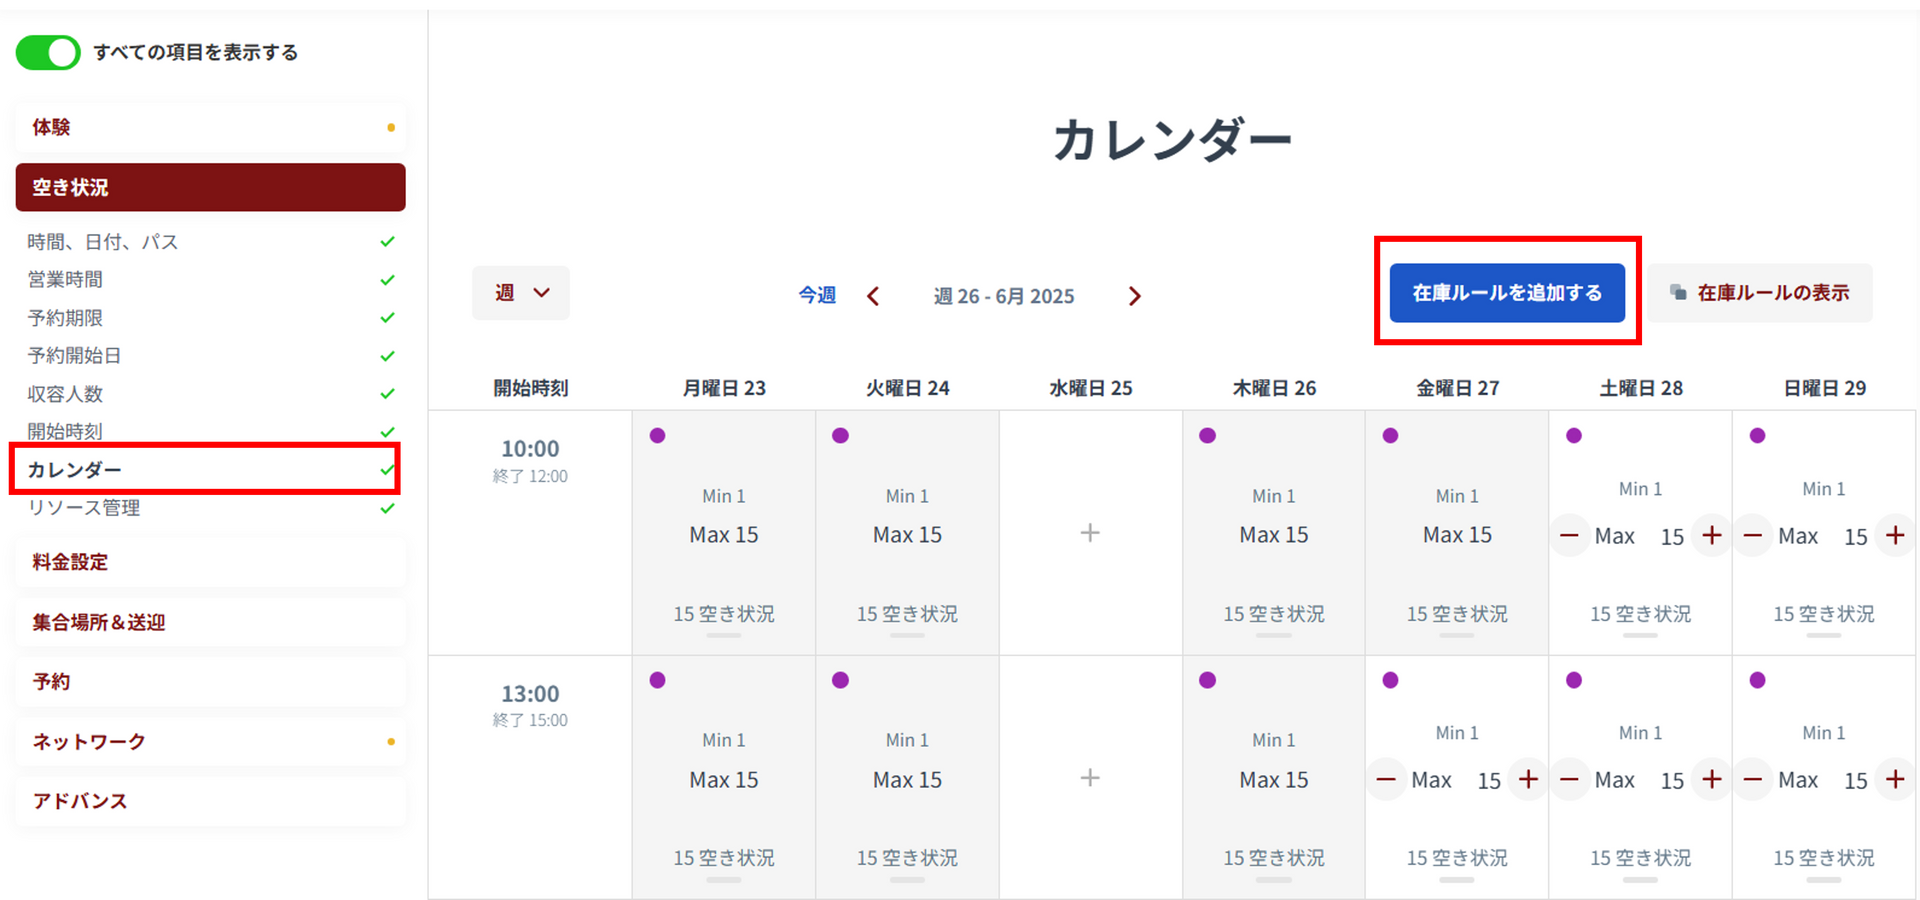Viewport: 1920px width, 900px height.
Task: Expand the 体験 section
Action: point(52,127)
